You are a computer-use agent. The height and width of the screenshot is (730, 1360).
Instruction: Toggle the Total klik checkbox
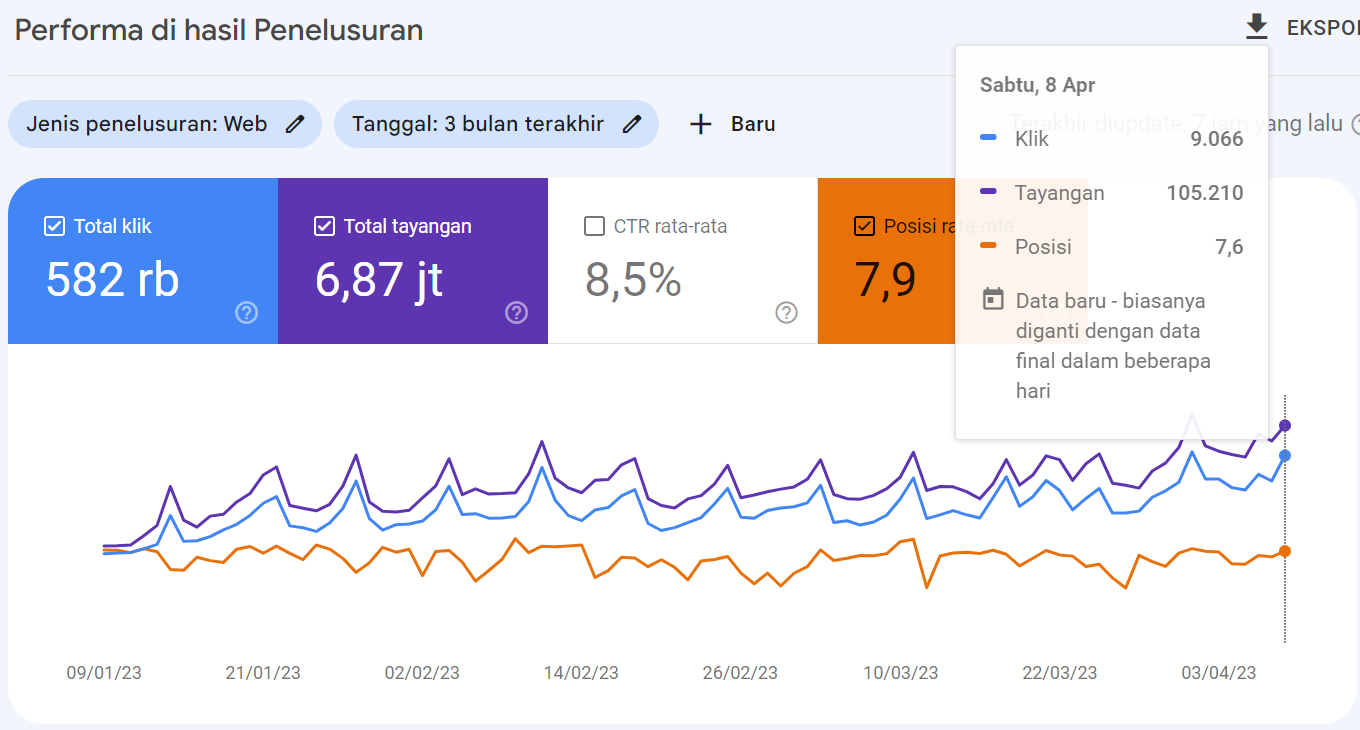click(54, 226)
